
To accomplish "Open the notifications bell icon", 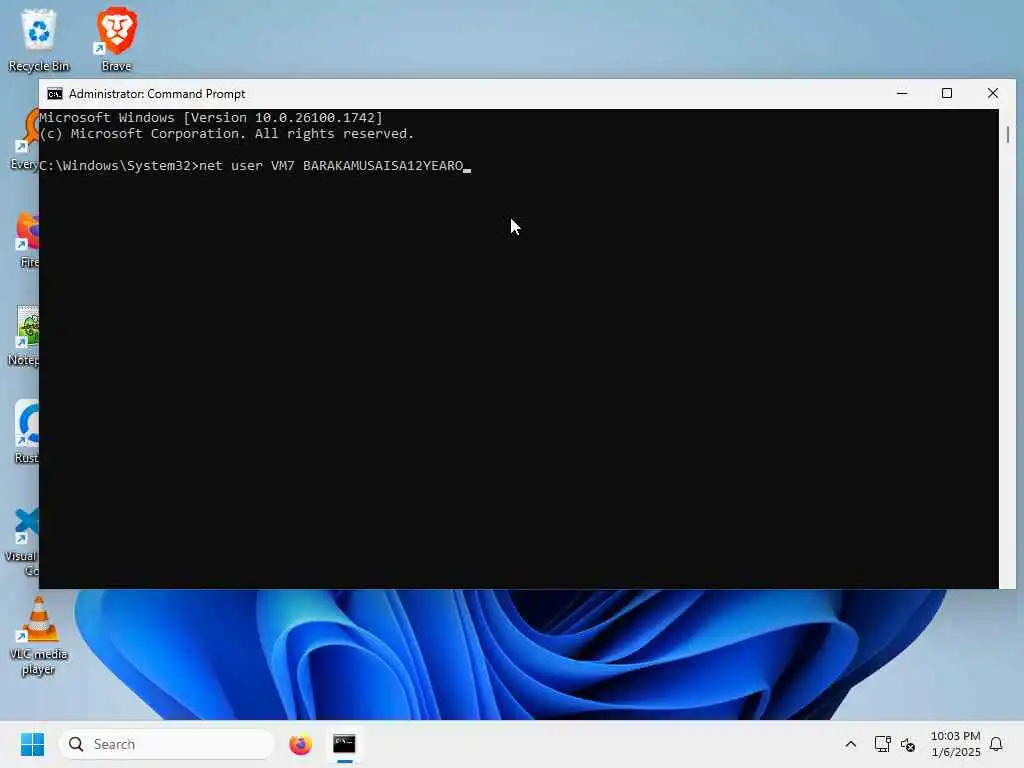I will coord(996,744).
